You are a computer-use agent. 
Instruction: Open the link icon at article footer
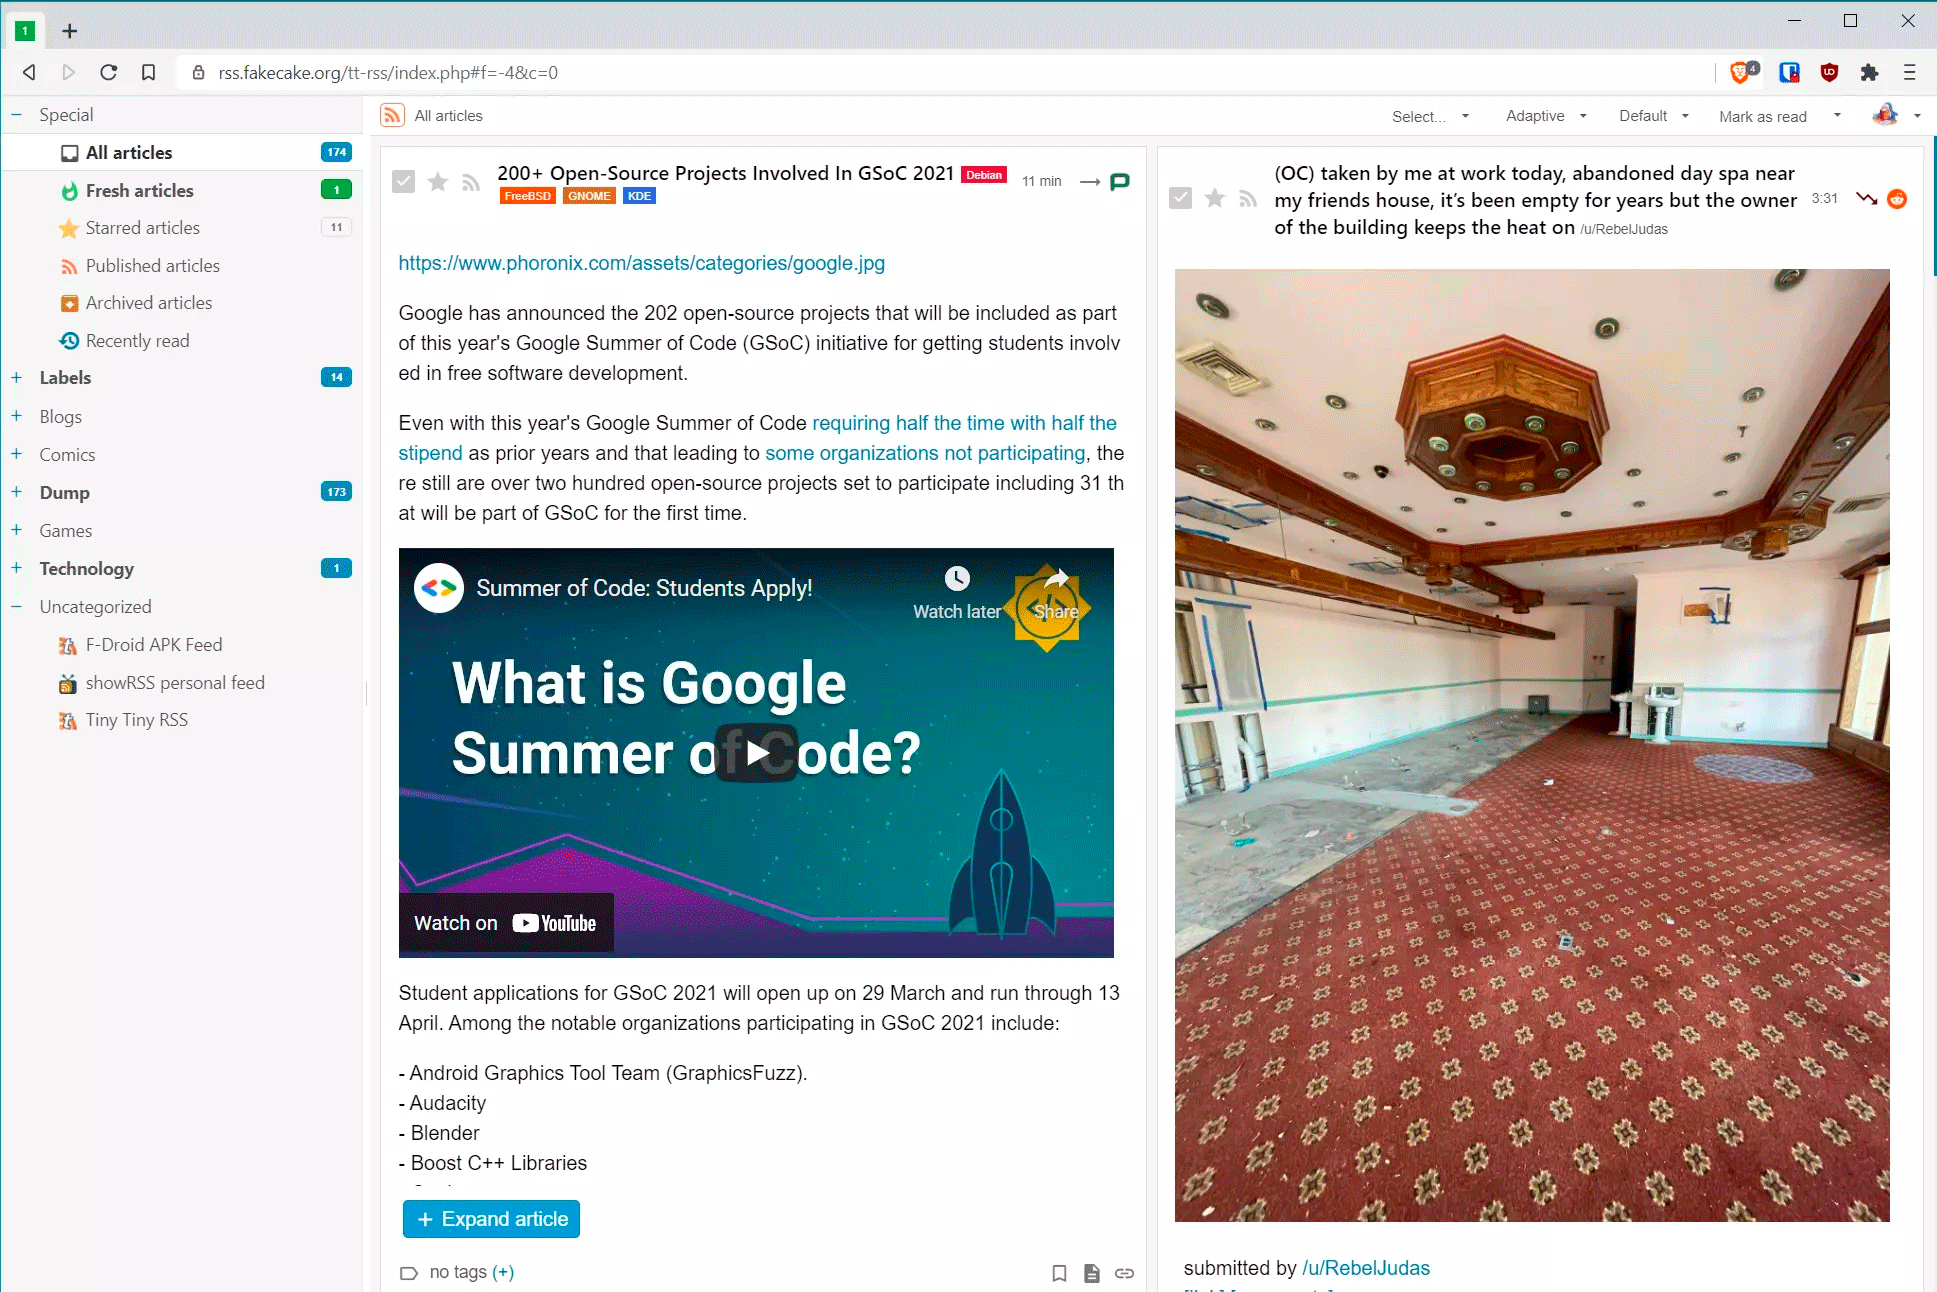1124,1273
